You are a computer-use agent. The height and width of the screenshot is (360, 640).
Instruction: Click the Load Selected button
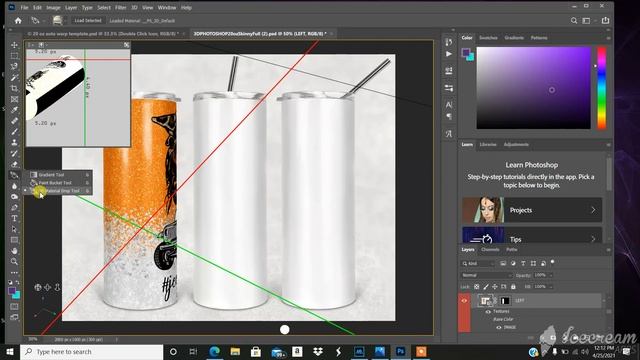click(x=88, y=20)
